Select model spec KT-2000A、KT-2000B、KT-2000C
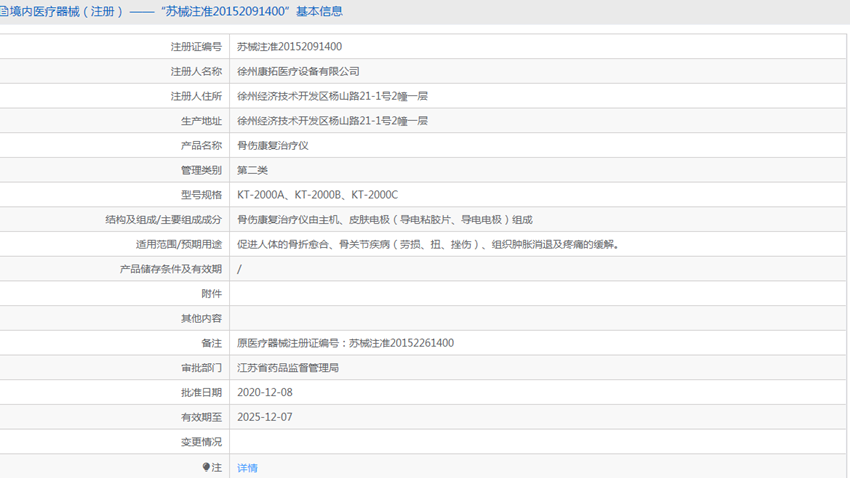 pos(317,195)
